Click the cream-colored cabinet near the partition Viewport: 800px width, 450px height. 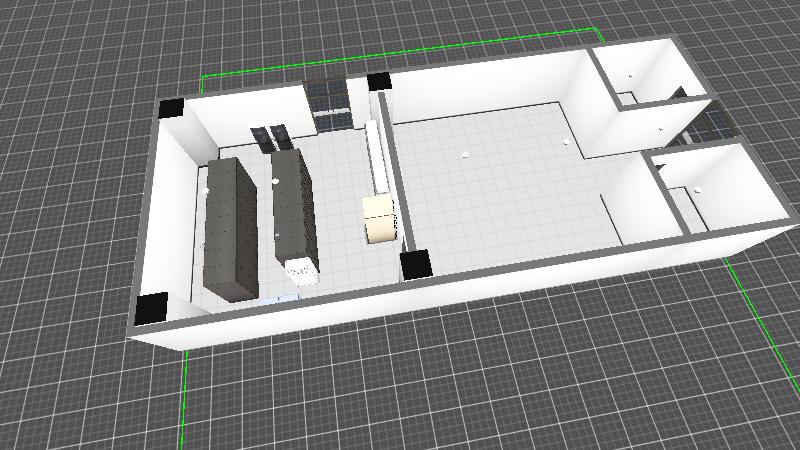point(380,219)
